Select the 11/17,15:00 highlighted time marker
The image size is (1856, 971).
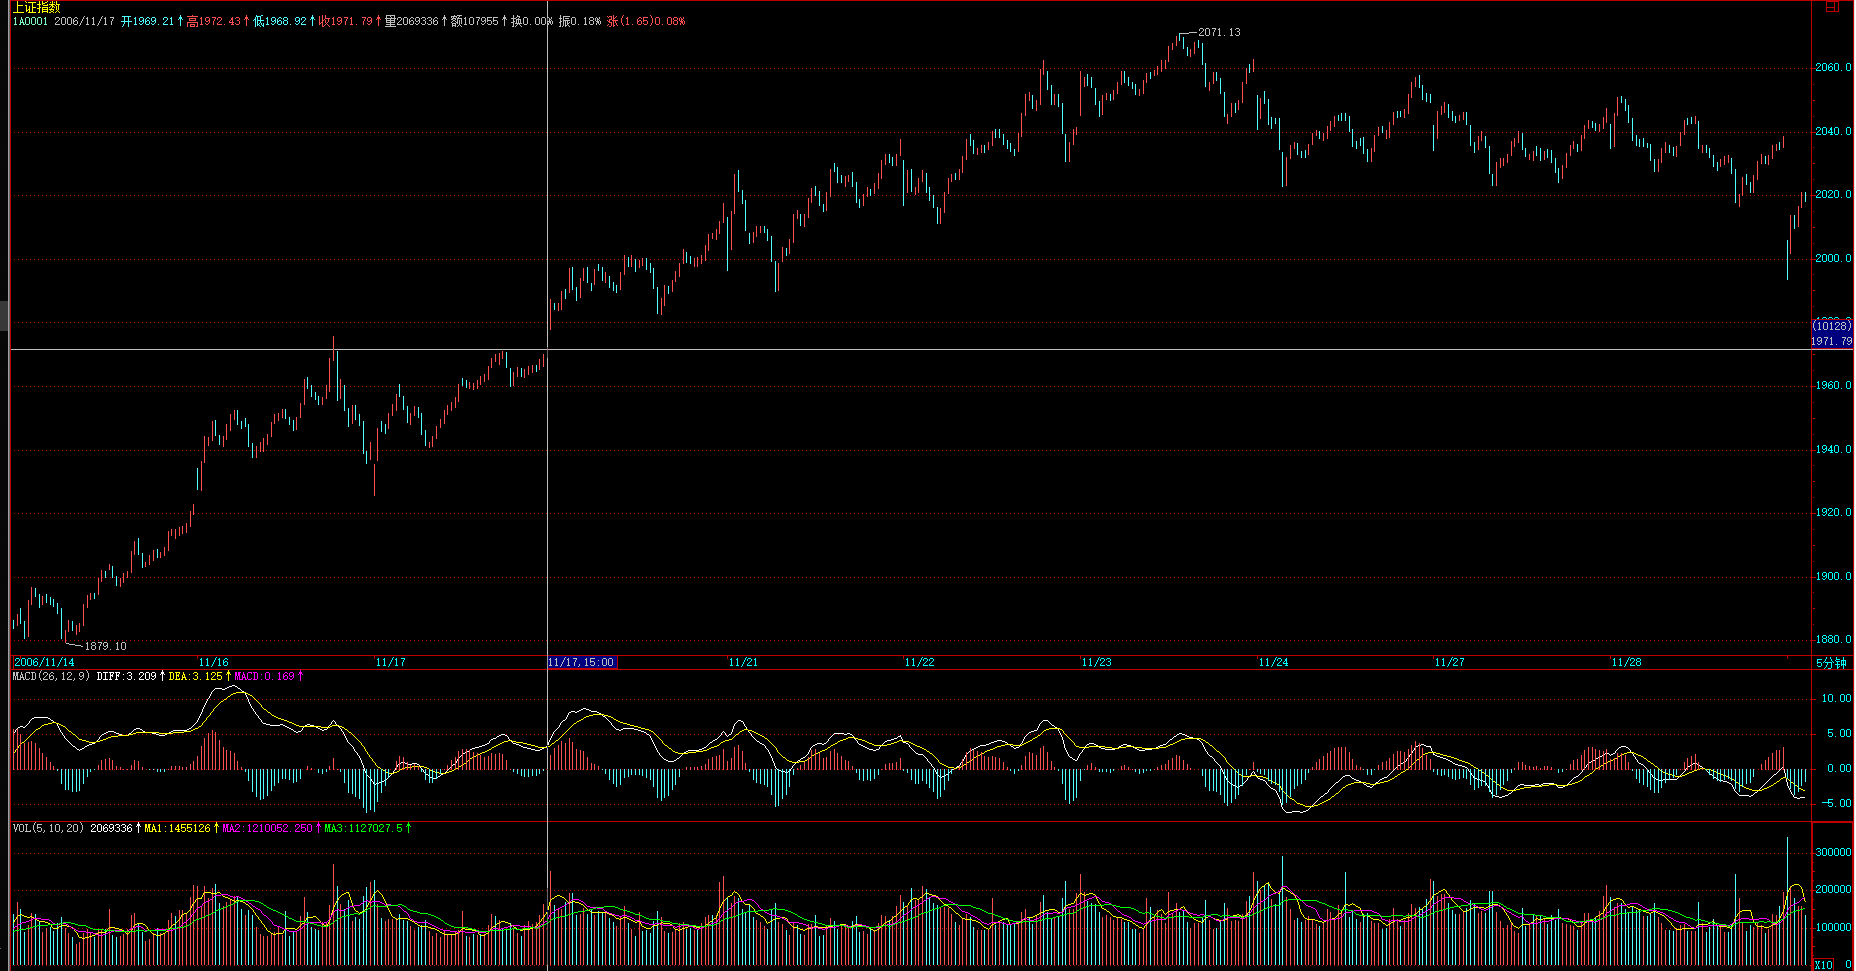[581, 662]
